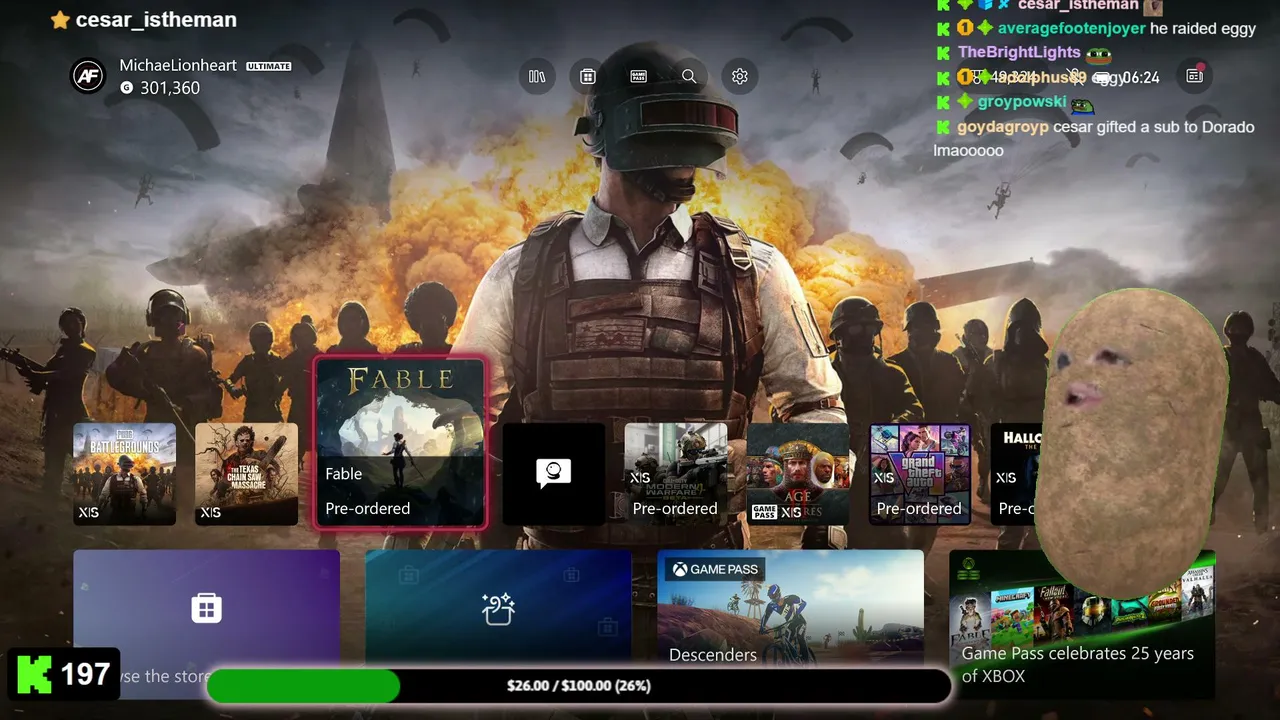Click TheBrightLights username in chat
The height and width of the screenshot is (720, 1280).
pos(1019,52)
